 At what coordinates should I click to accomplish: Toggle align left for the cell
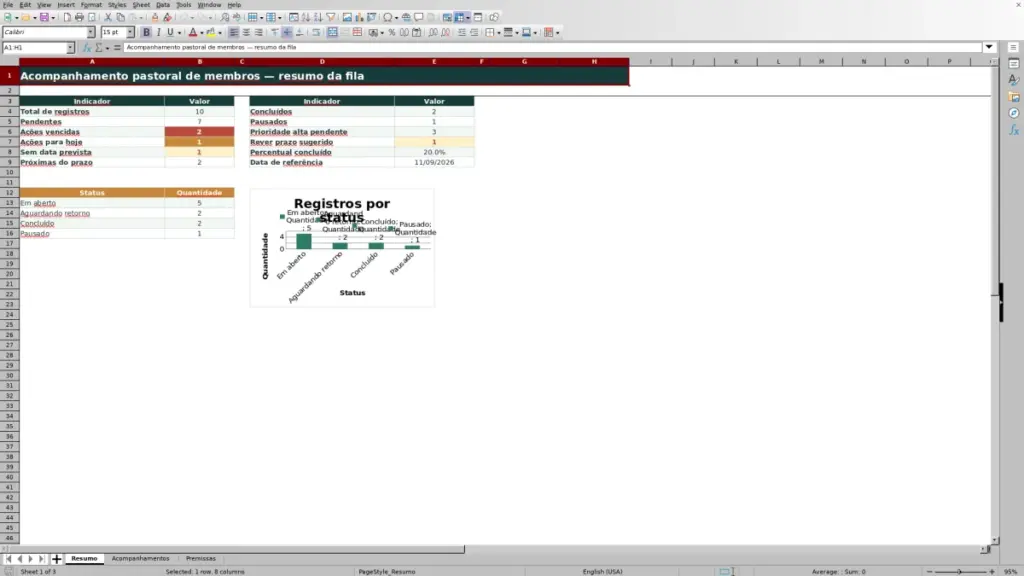pos(234,33)
